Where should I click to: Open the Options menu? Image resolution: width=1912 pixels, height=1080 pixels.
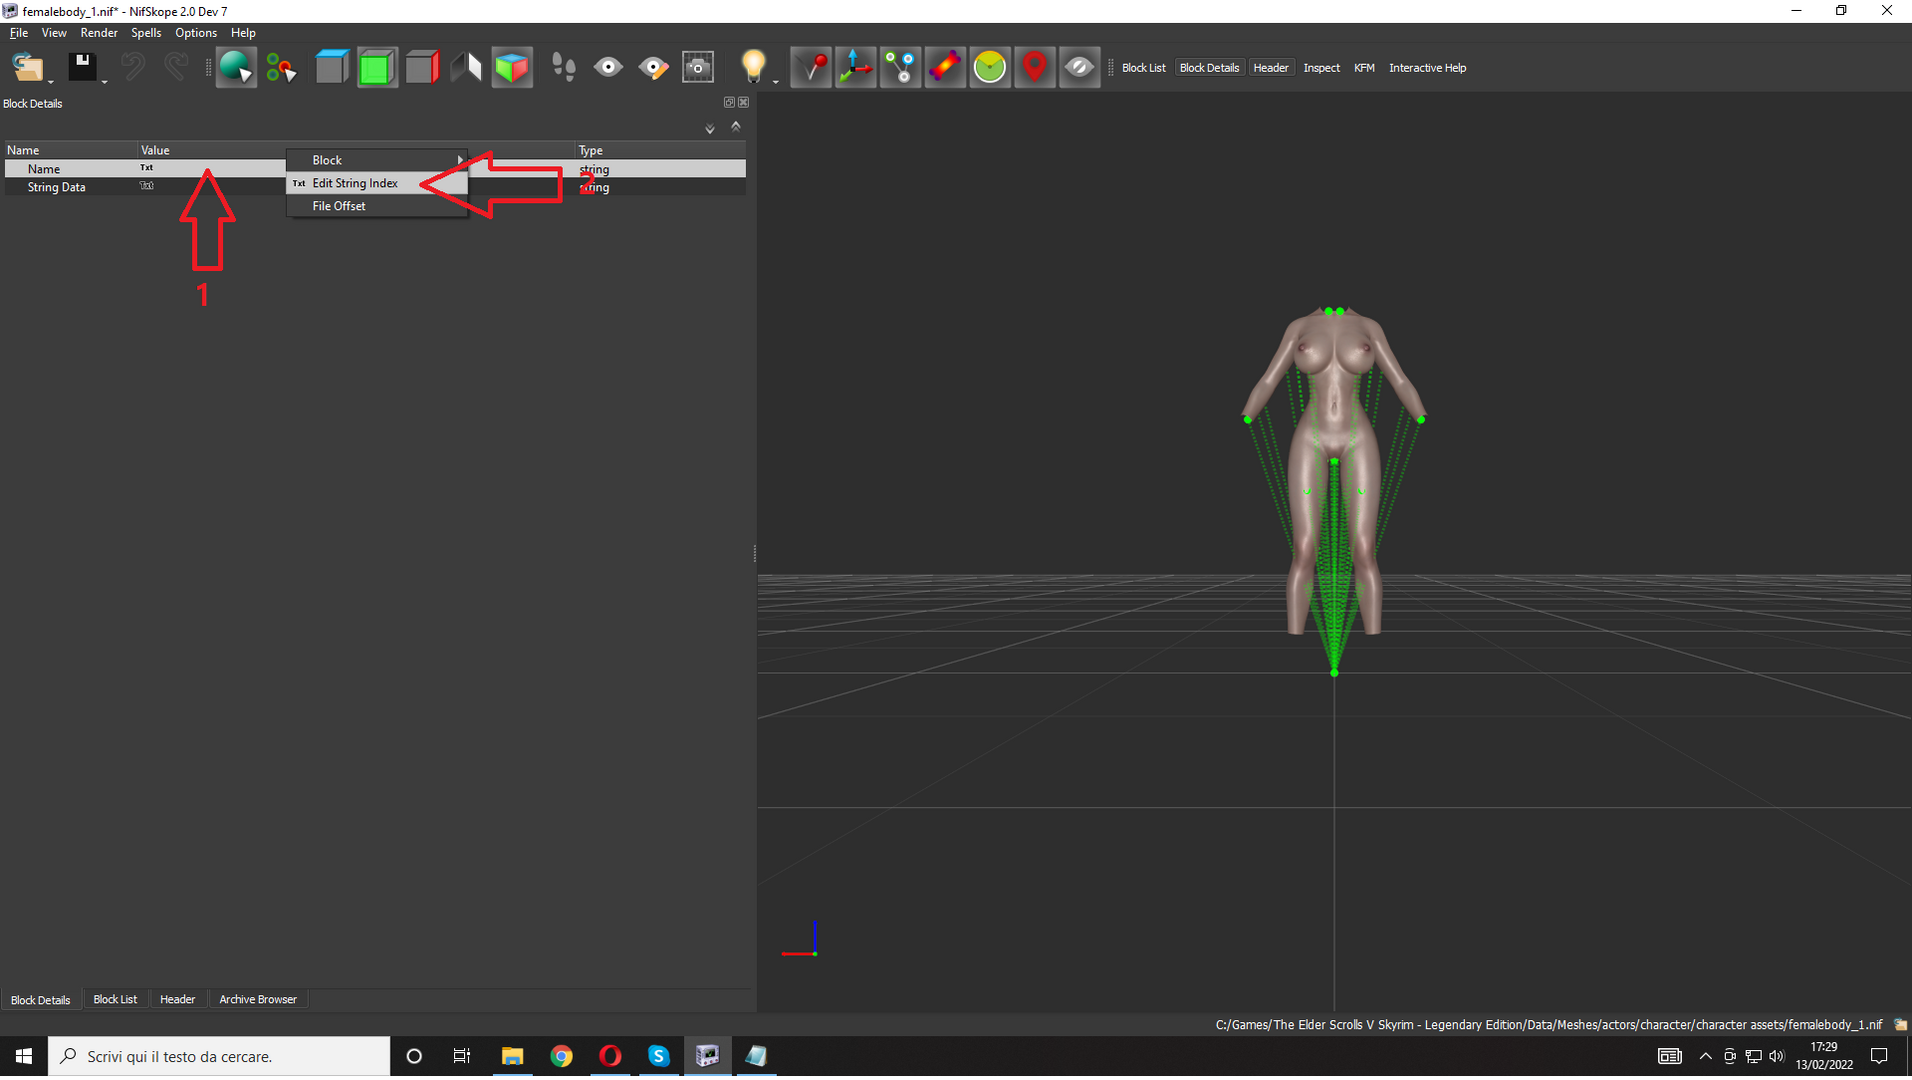click(196, 33)
